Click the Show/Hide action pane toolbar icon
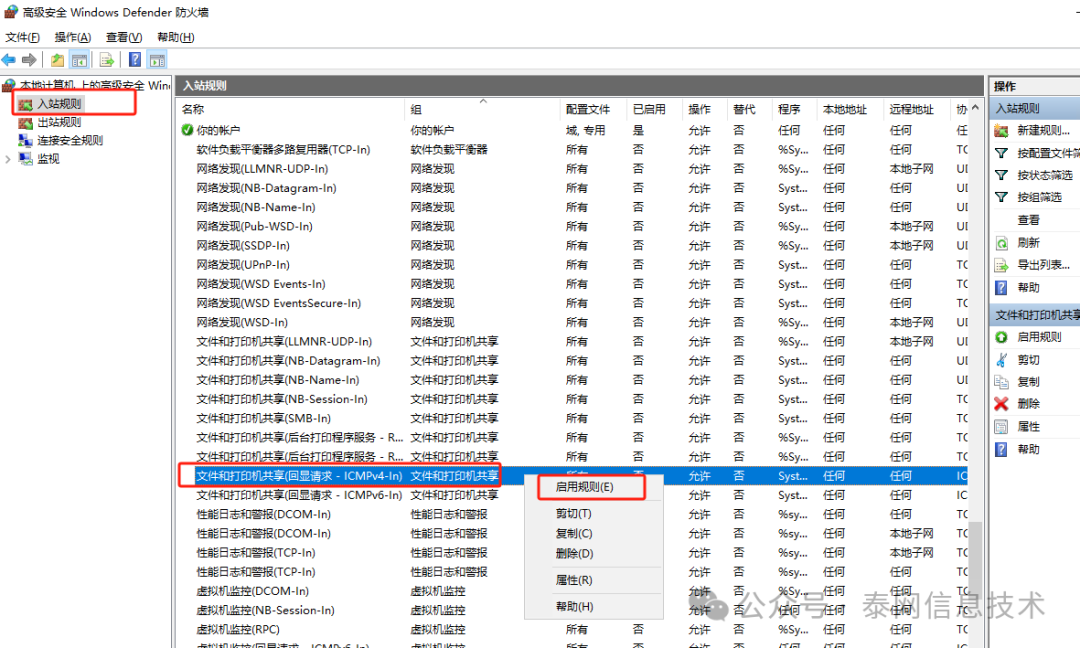The width and height of the screenshot is (1080, 648). [x=158, y=60]
